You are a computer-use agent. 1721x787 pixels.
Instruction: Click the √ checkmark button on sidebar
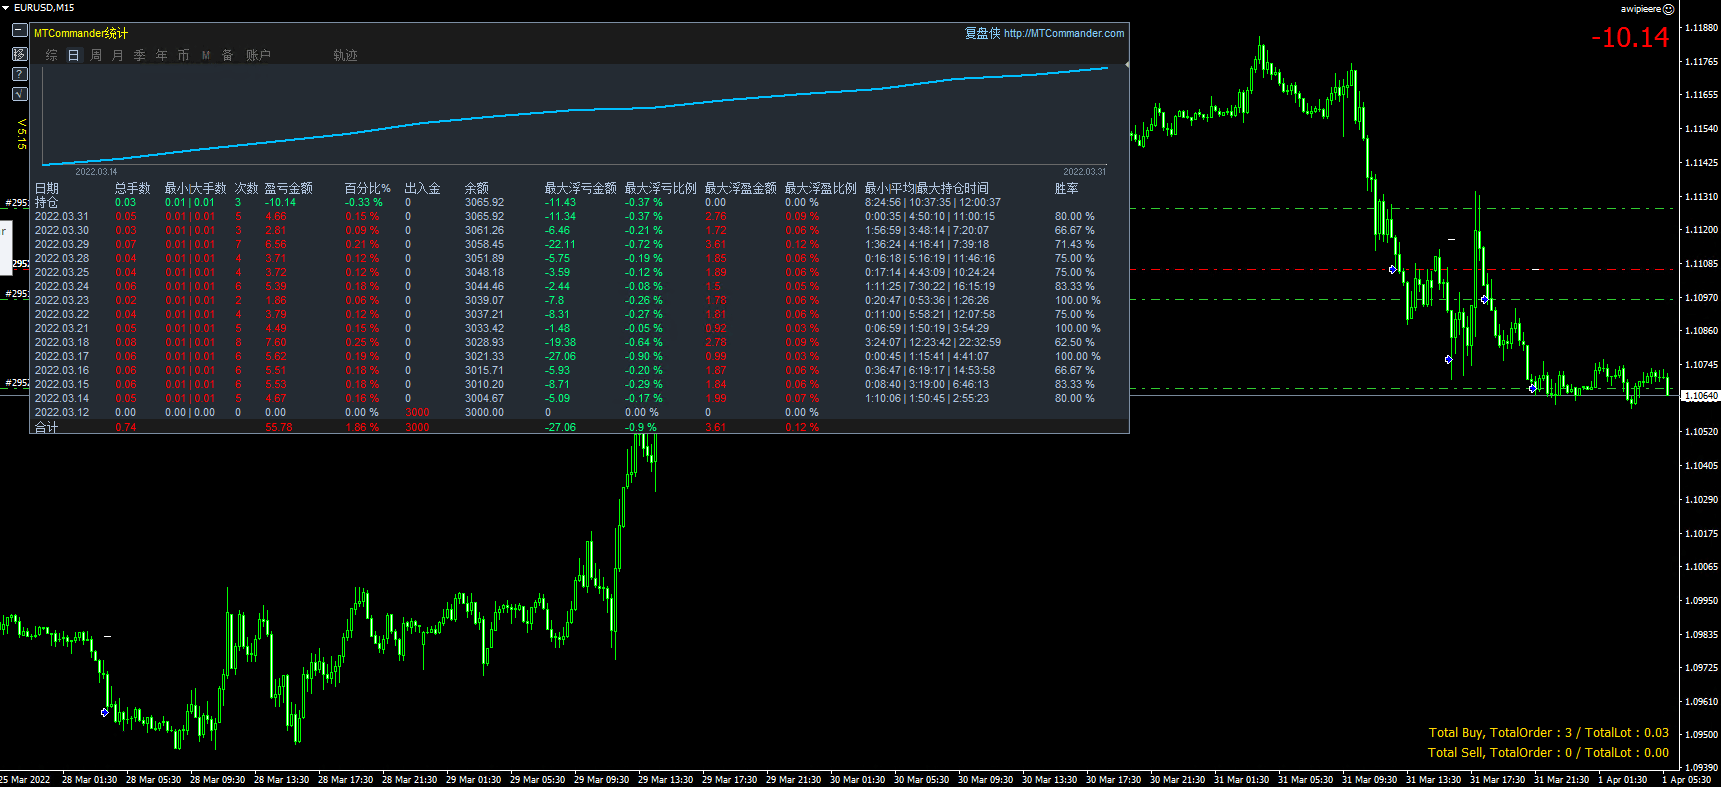point(20,94)
